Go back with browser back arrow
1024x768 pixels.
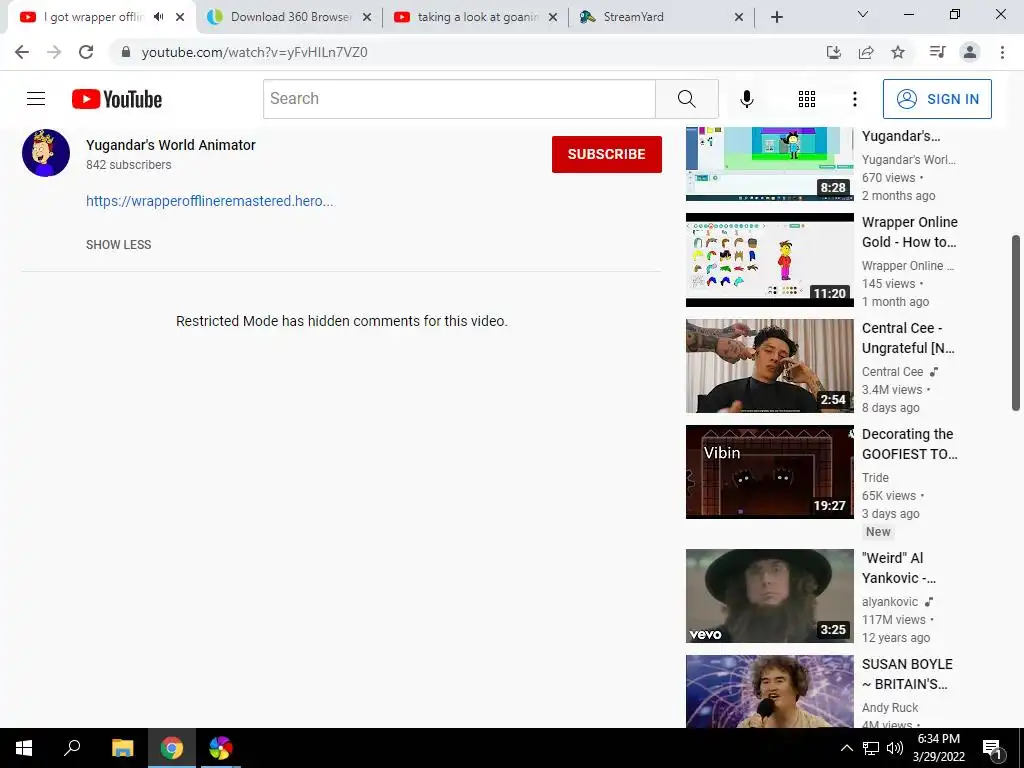click(x=22, y=52)
